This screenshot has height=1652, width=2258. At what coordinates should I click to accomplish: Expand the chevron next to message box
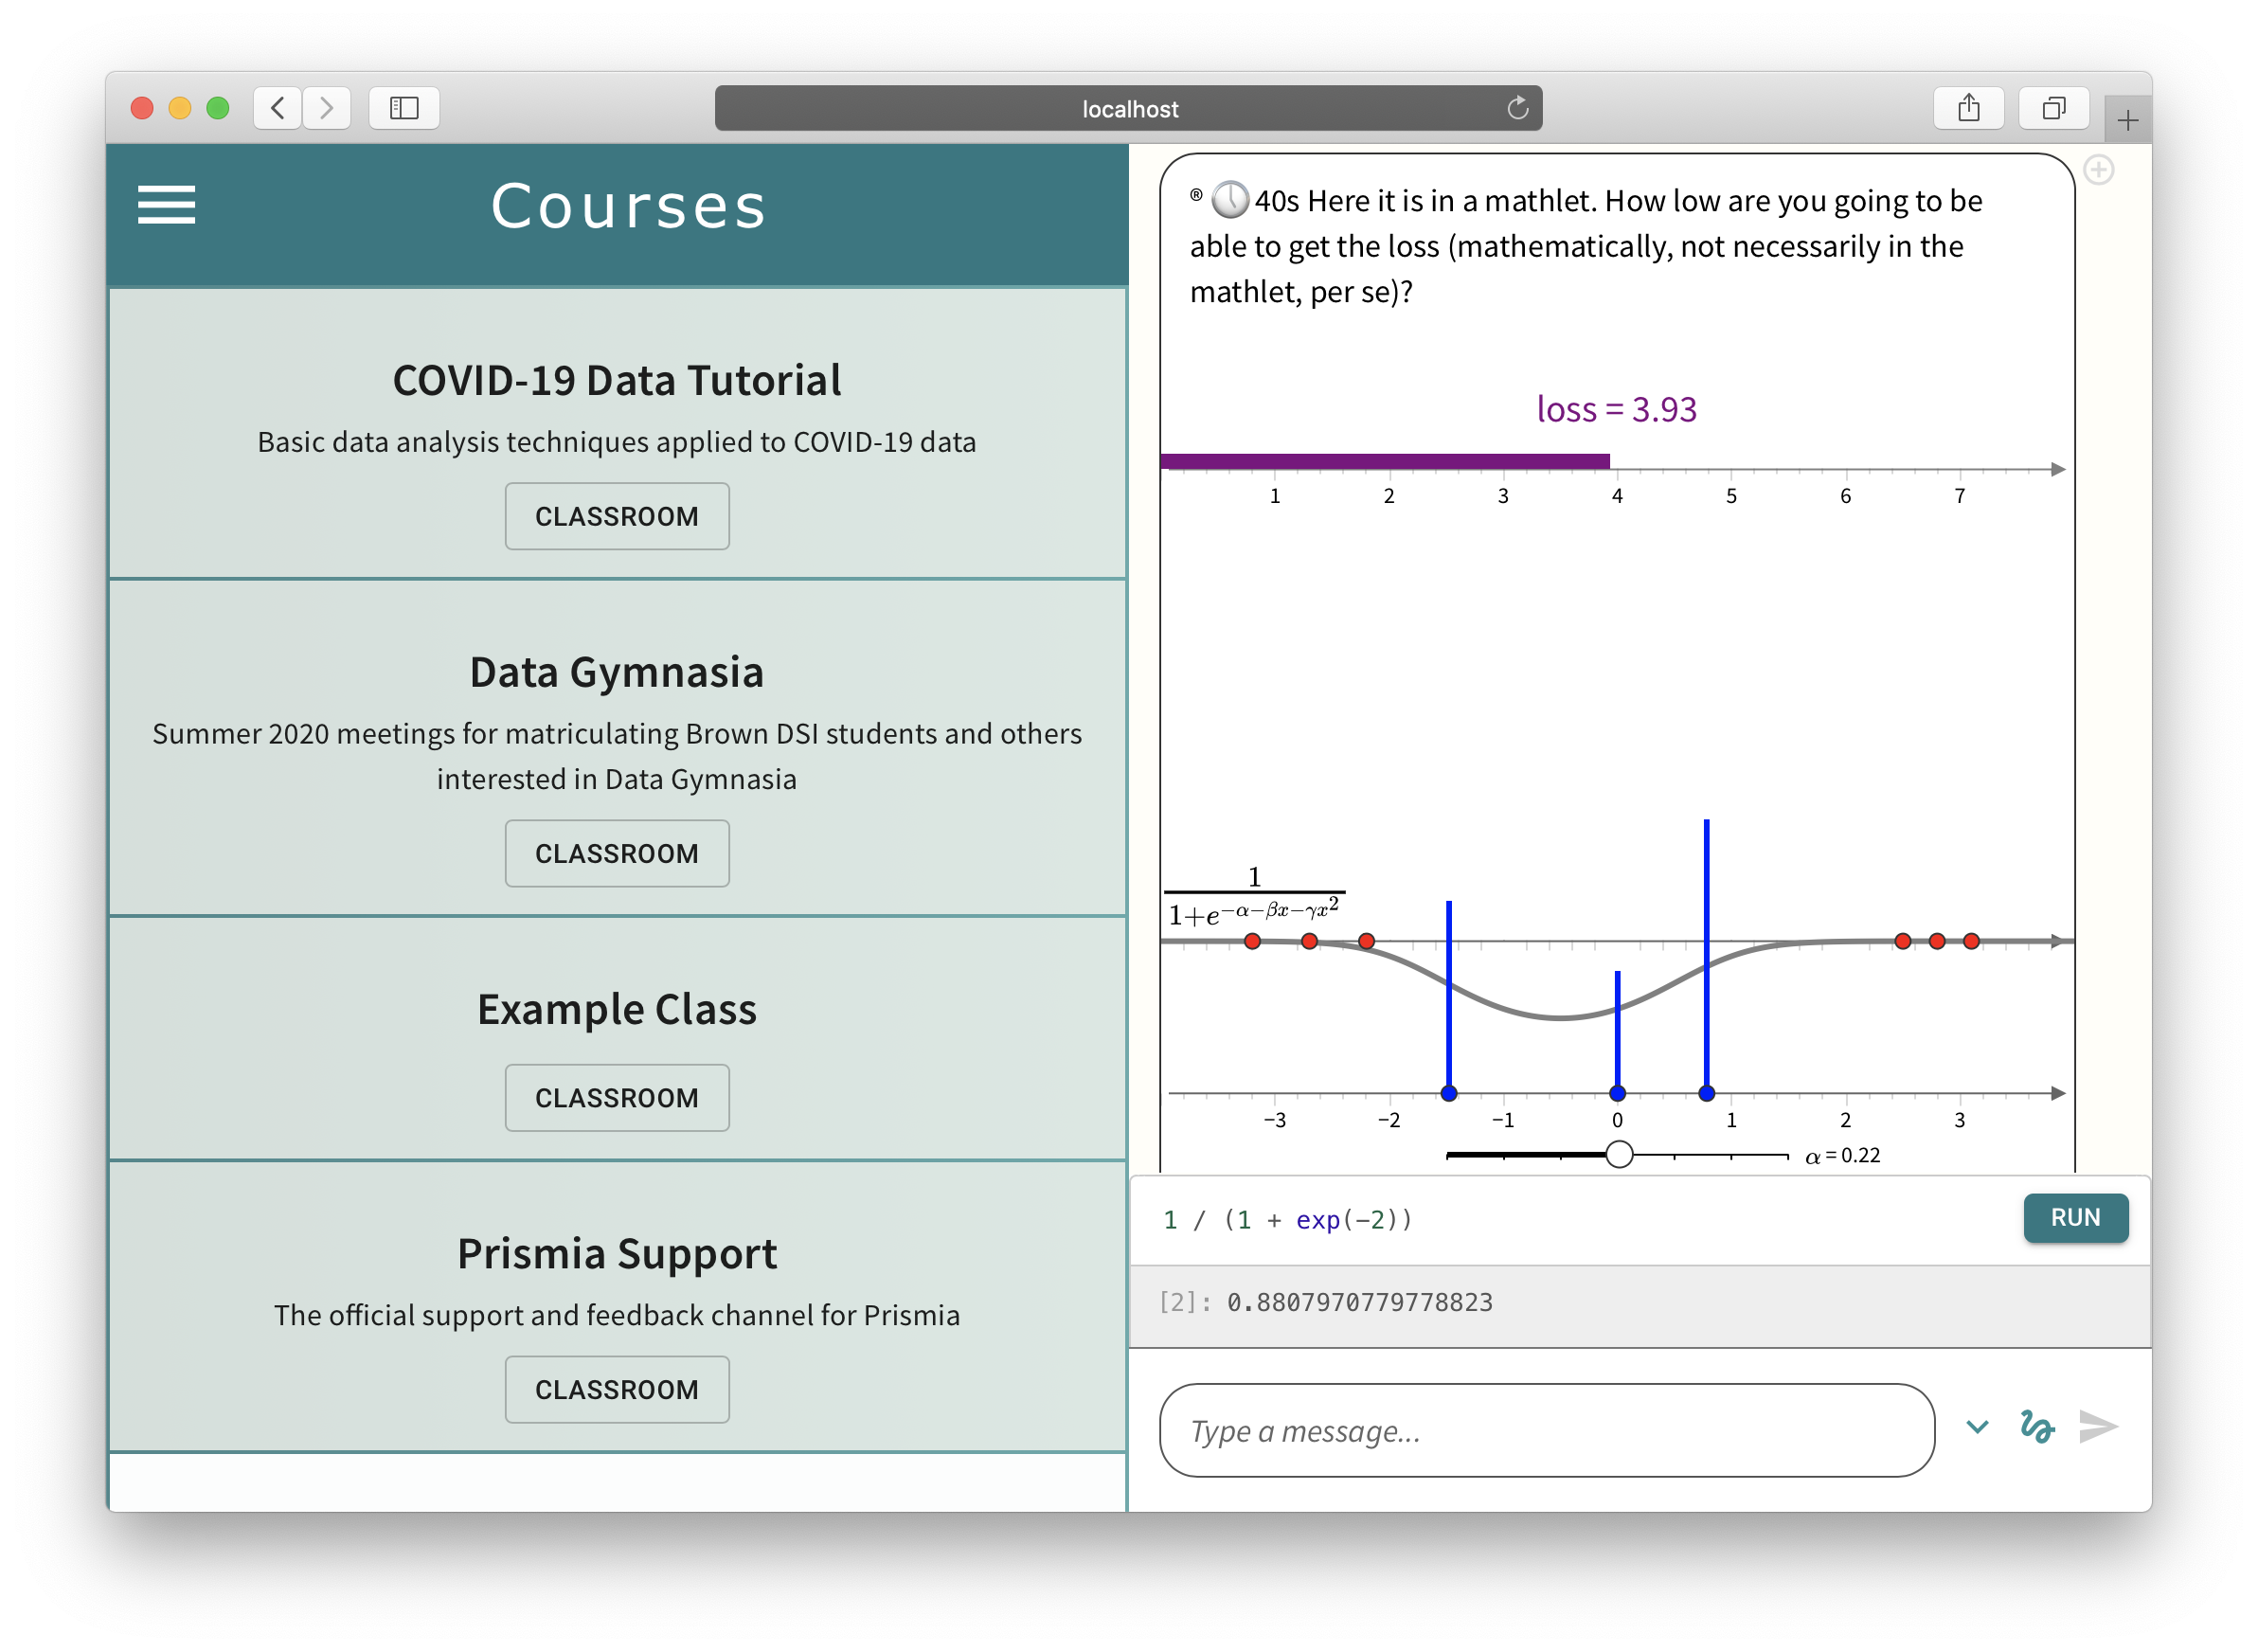point(1977,1426)
